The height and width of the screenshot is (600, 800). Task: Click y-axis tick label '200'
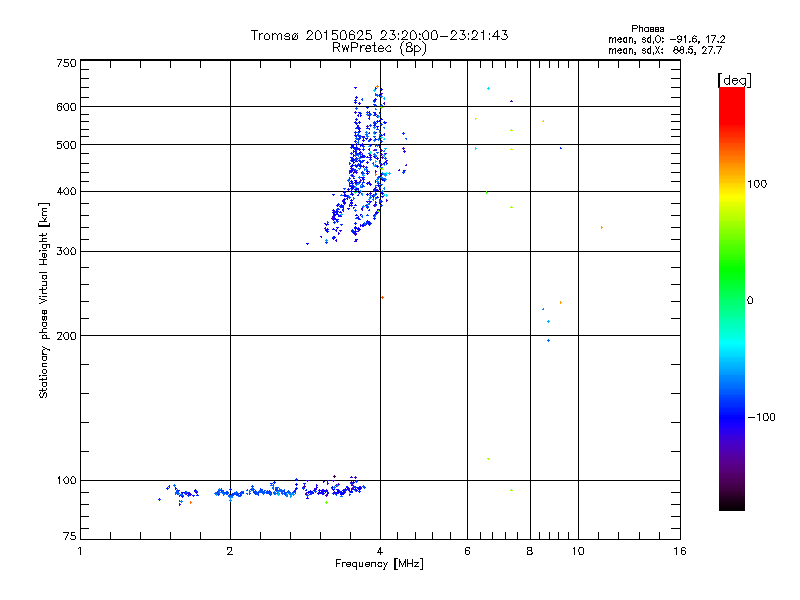pyautogui.click(x=66, y=336)
